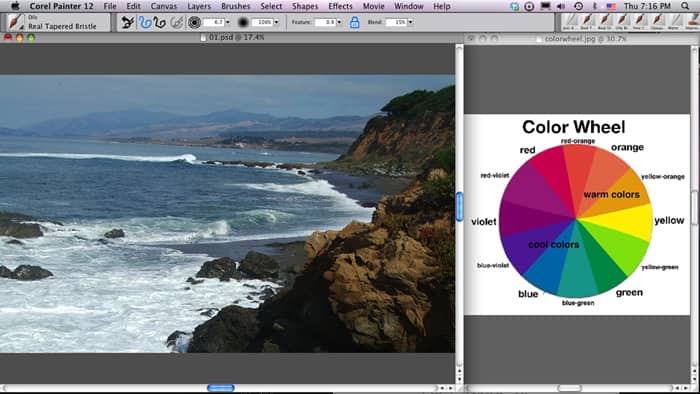Open the File menu

coord(110,6)
